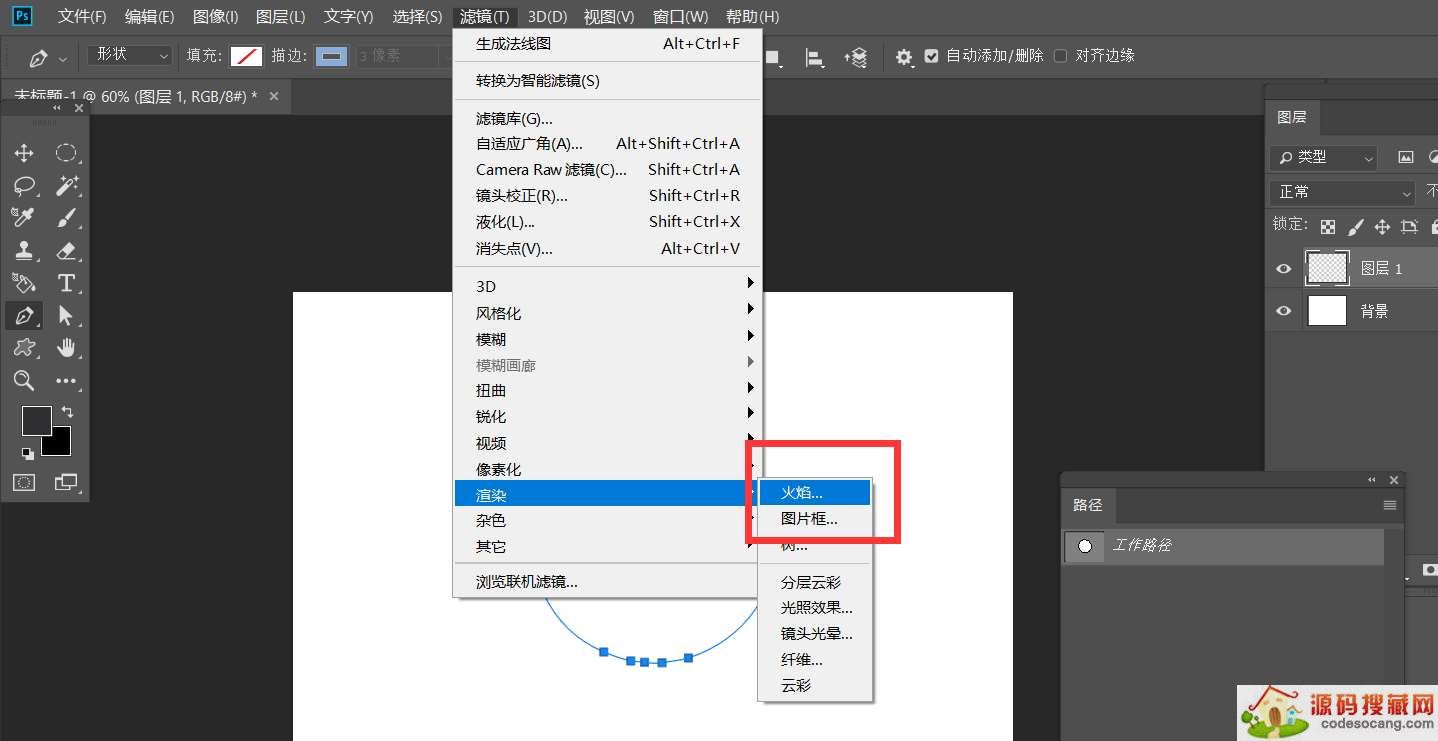Swap foreground and background colors
The height and width of the screenshot is (741, 1438).
point(67,411)
